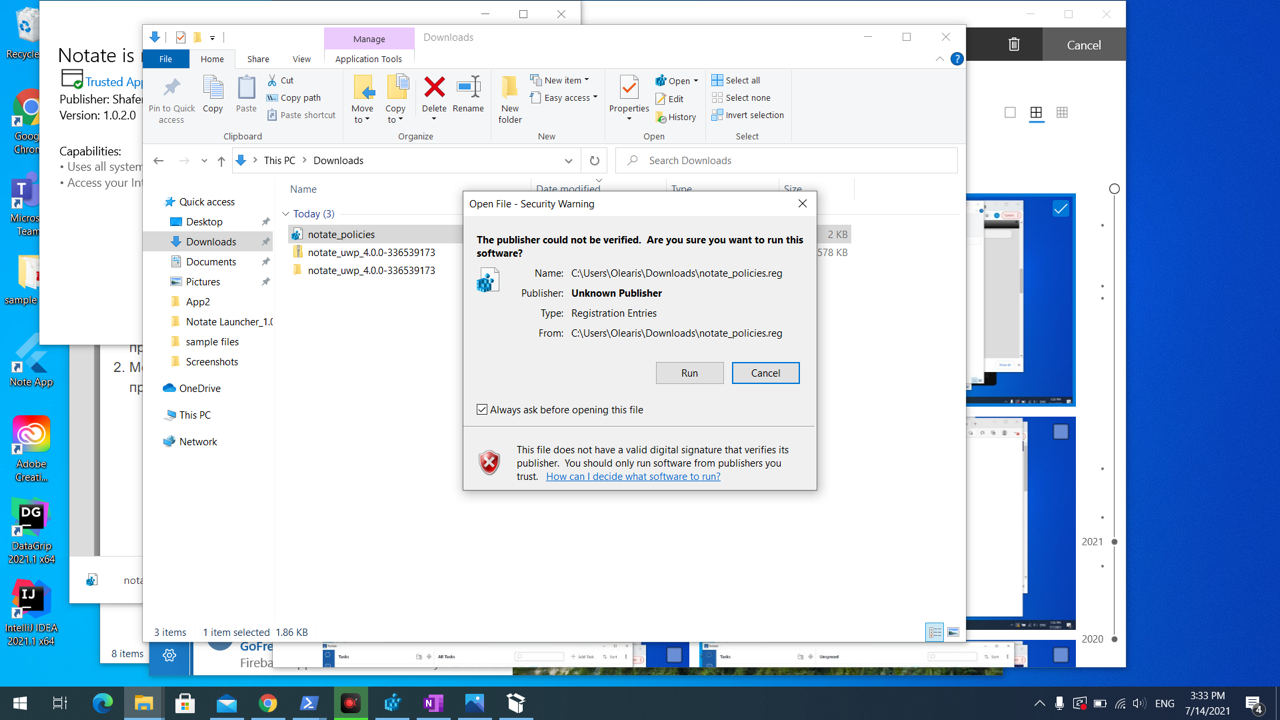
Task: Switch Explorer to large icons view button
Action: 953,632
